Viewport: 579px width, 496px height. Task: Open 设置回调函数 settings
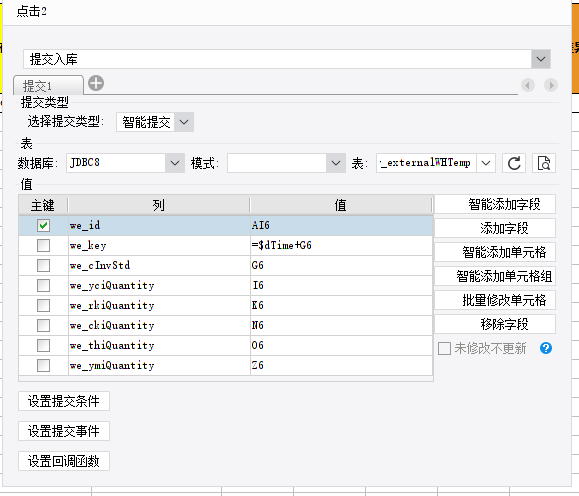coord(64,461)
